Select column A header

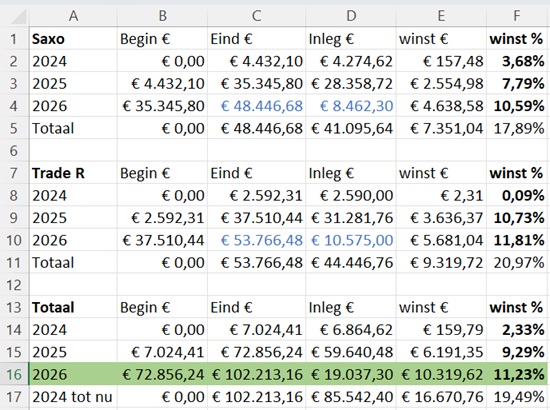click(x=73, y=16)
